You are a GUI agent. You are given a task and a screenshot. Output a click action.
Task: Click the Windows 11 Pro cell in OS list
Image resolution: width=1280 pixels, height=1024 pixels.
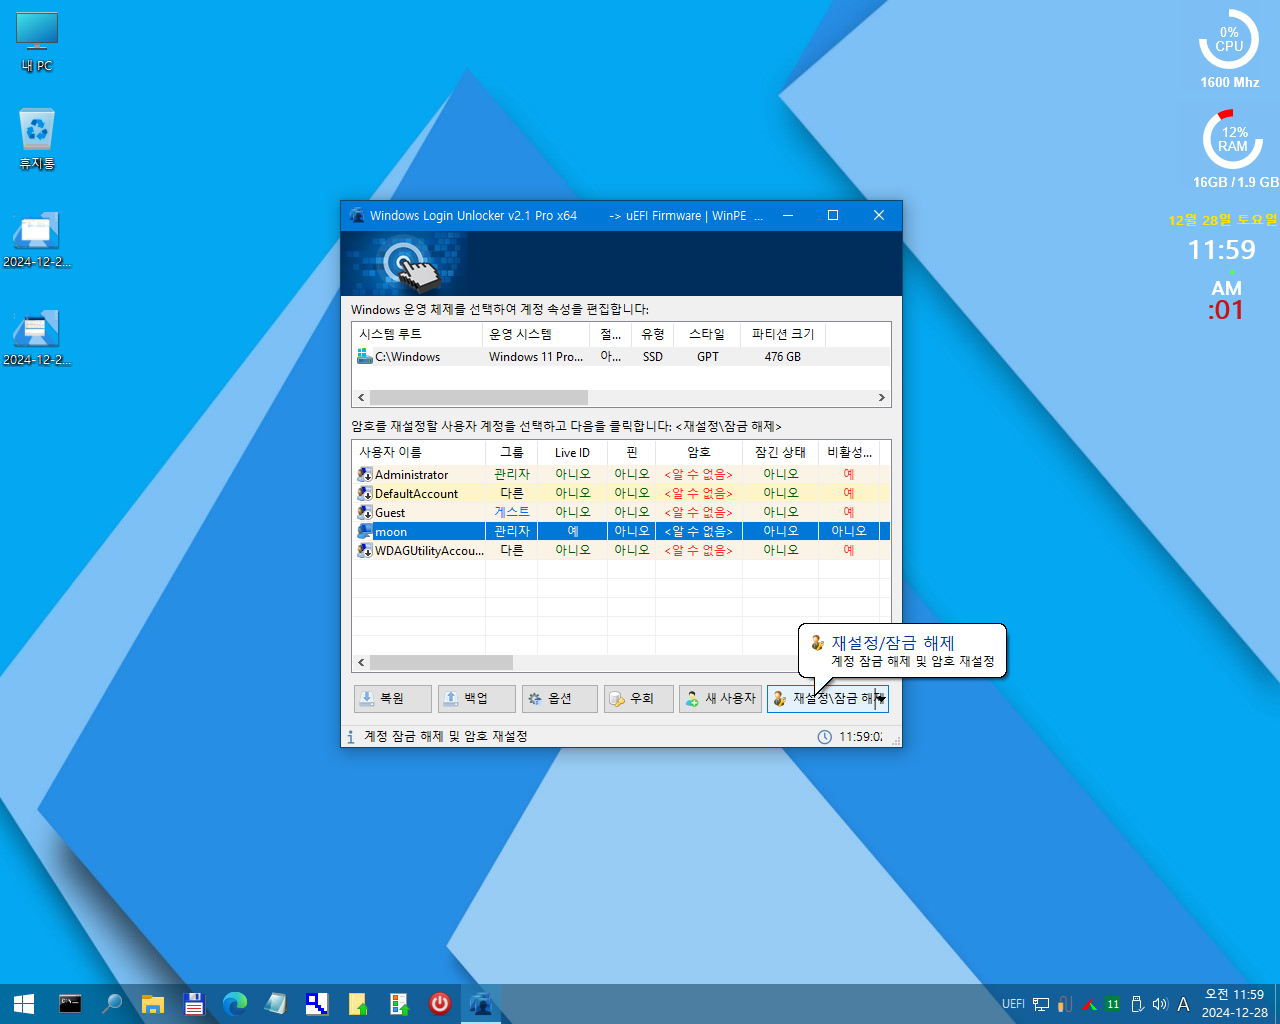coord(536,357)
